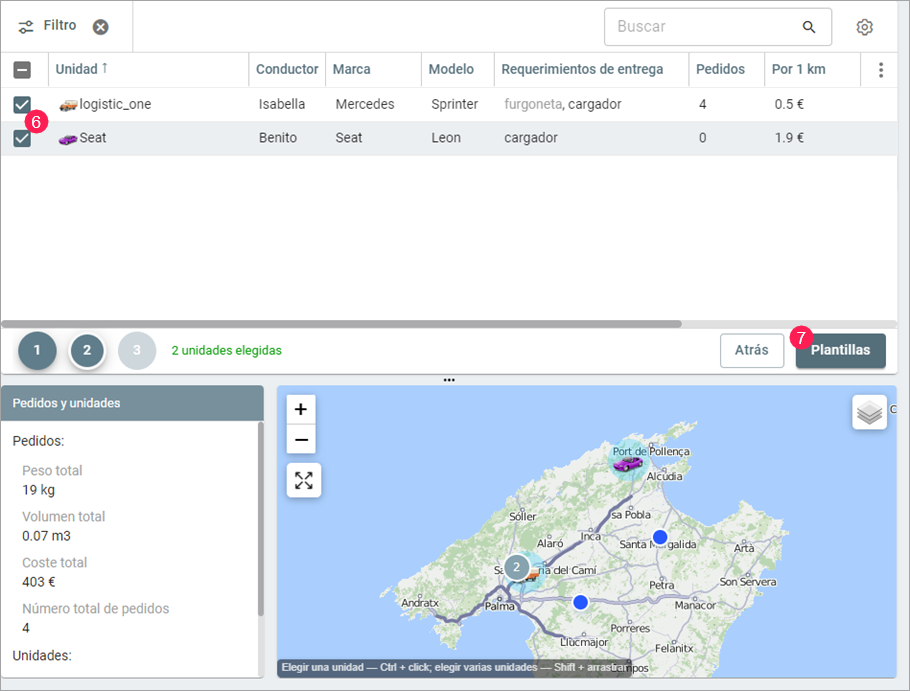The image size is (910, 691).
Task: Click the Atrás button
Action: pos(751,351)
